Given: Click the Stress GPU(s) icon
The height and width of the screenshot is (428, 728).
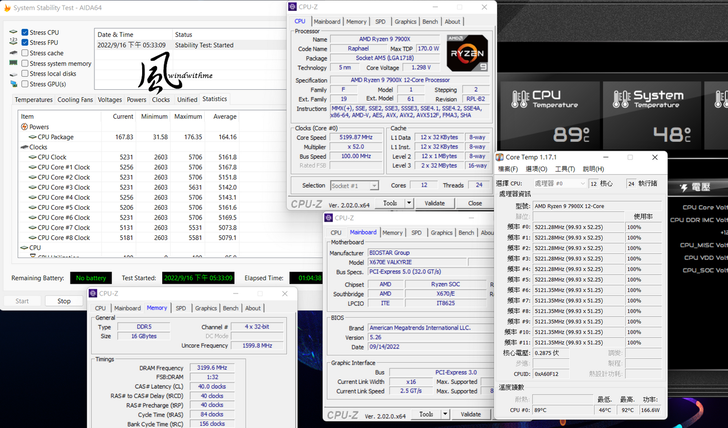Looking at the screenshot, I should click(13, 84).
